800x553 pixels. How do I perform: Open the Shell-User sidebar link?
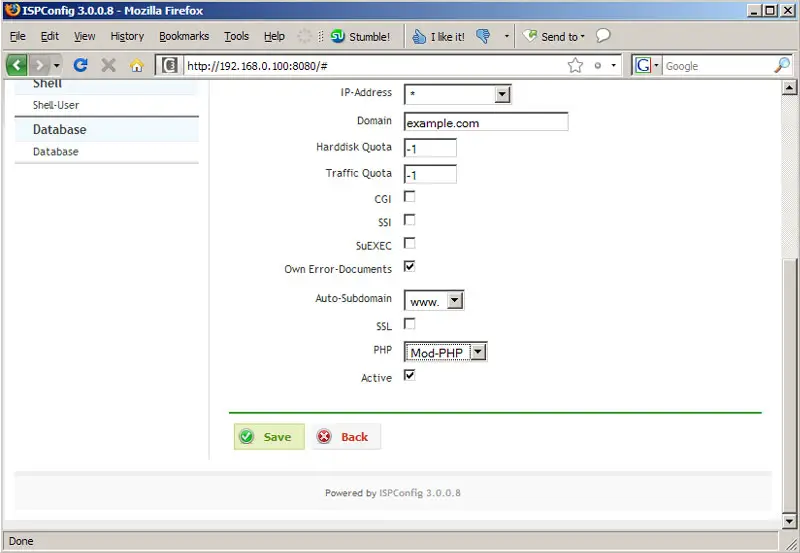tap(56, 105)
